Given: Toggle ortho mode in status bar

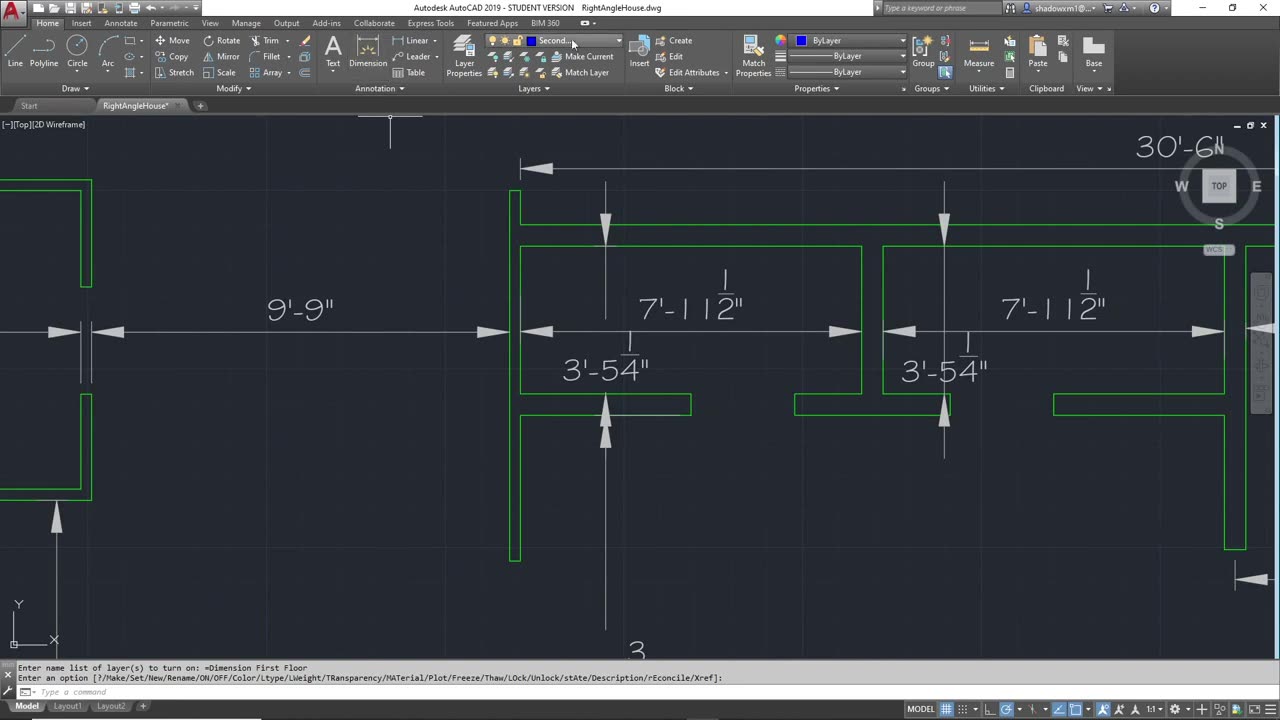Looking at the screenshot, I should pyautogui.click(x=989, y=709).
